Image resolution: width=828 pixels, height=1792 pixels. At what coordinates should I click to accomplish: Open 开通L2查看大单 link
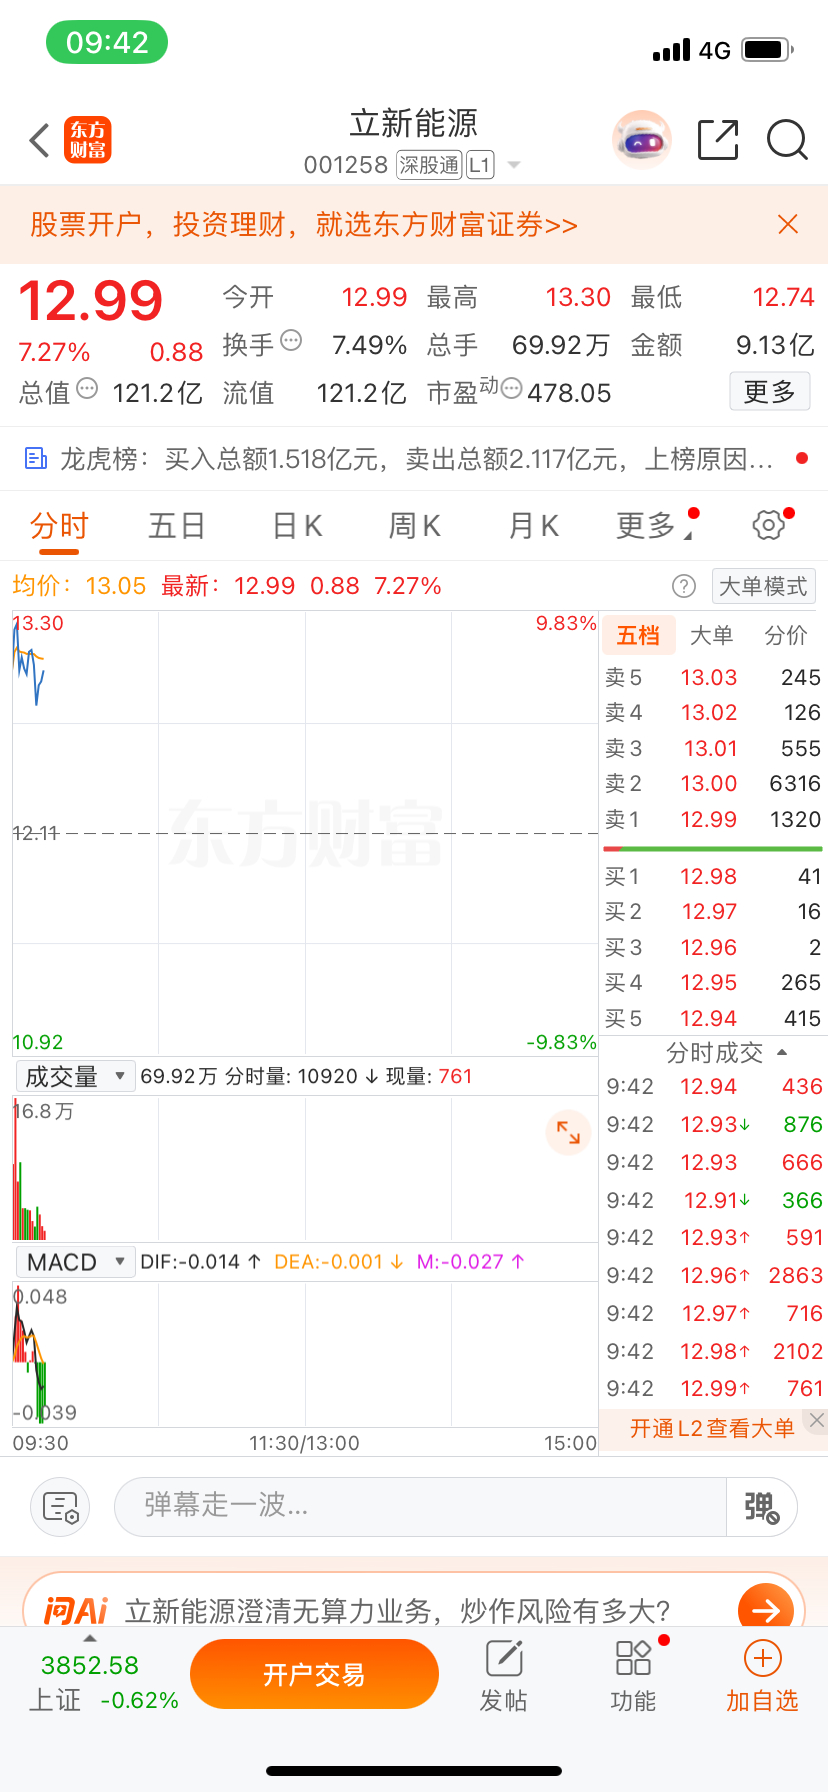(x=712, y=1428)
